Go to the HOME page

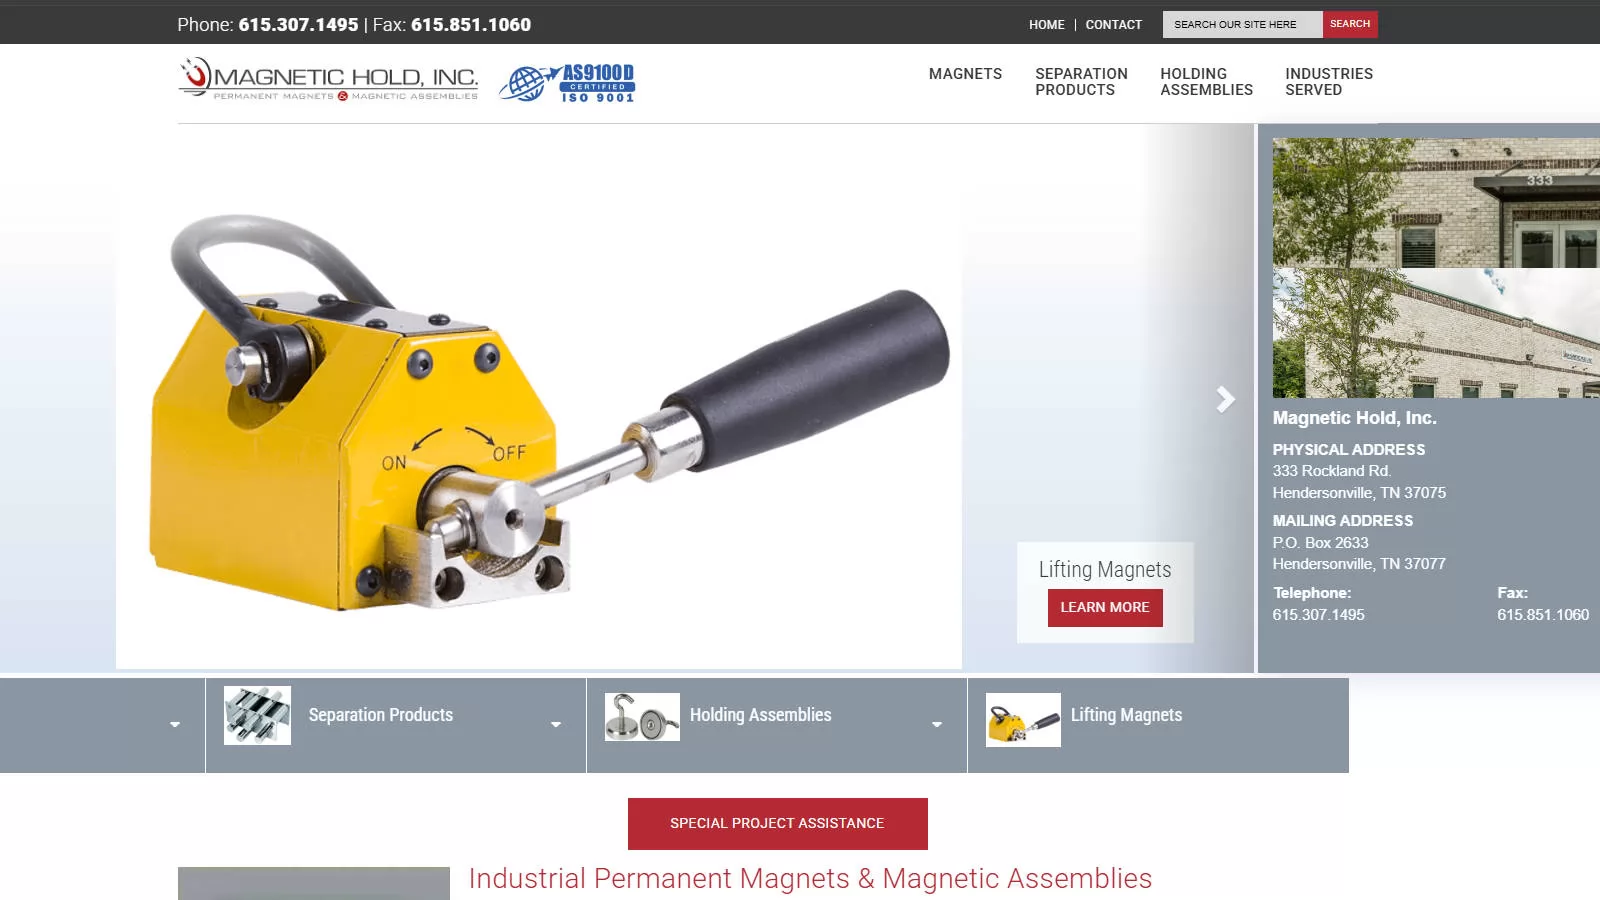coord(1046,24)
